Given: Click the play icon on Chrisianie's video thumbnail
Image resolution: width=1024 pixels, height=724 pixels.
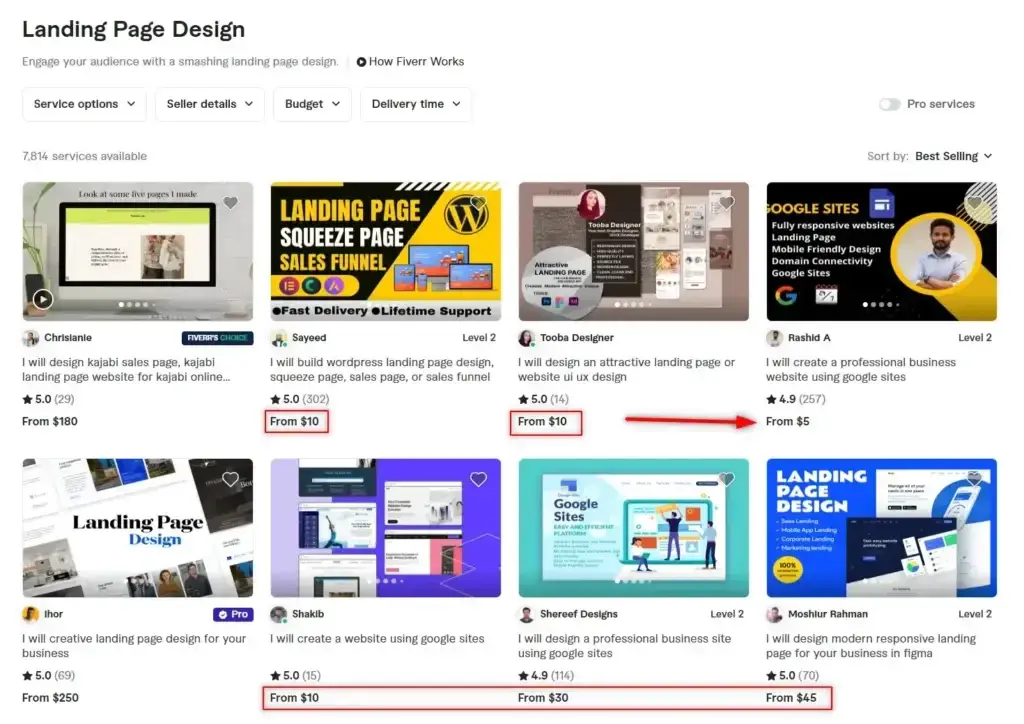Looking at the screenshot, I should pyautogui.click(x=42, y=298).
